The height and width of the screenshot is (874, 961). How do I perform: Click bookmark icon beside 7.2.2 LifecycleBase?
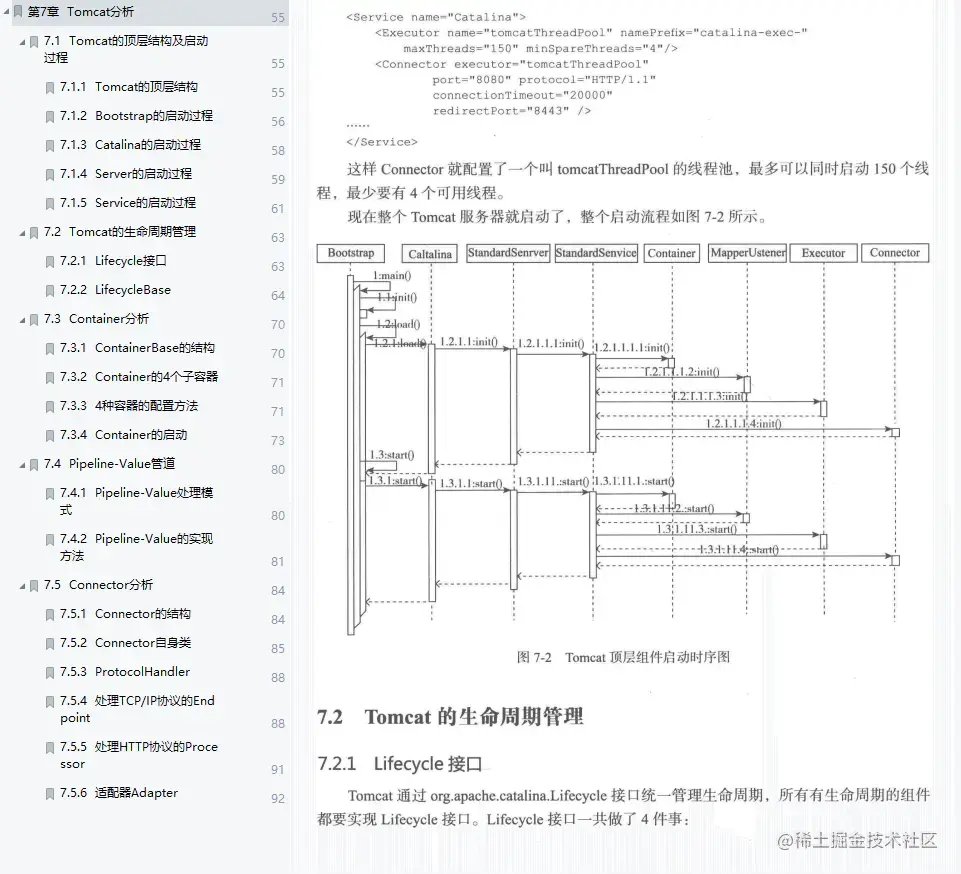pyautogui.click(x=50, y=291)
